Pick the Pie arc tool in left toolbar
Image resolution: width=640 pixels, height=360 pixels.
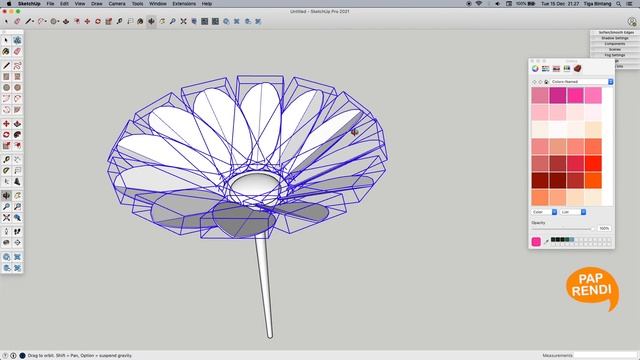(17, 109)
